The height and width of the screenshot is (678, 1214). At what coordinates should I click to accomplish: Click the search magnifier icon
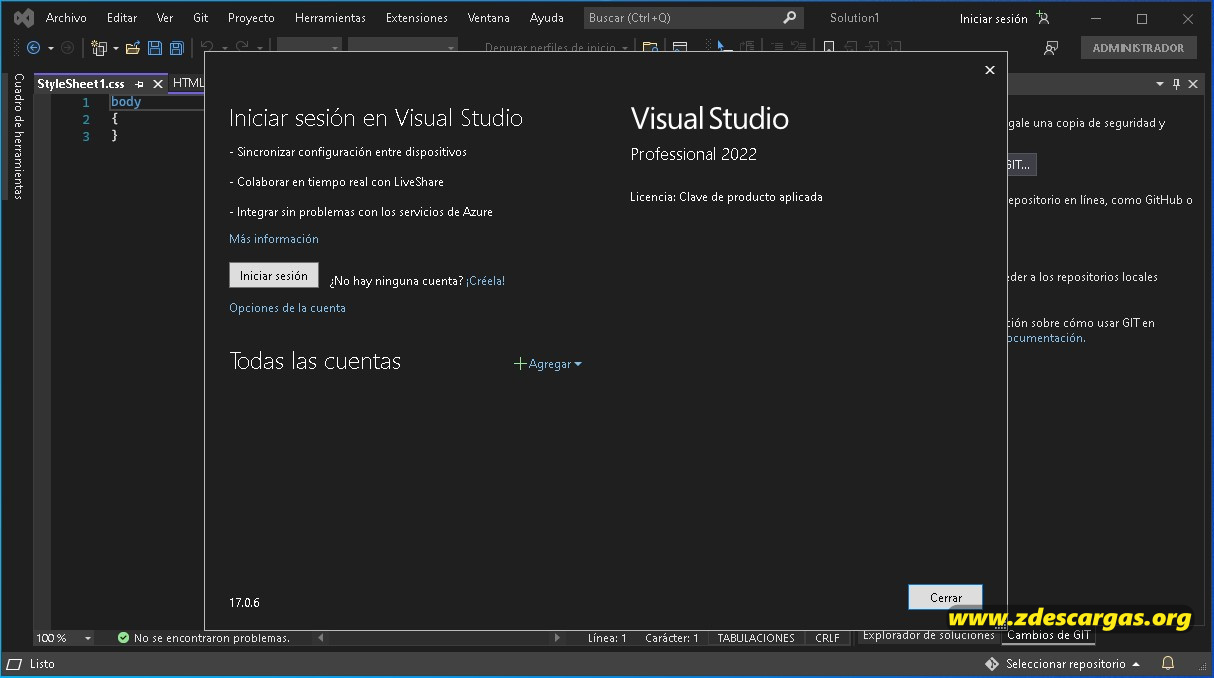(x=790, y=18)
